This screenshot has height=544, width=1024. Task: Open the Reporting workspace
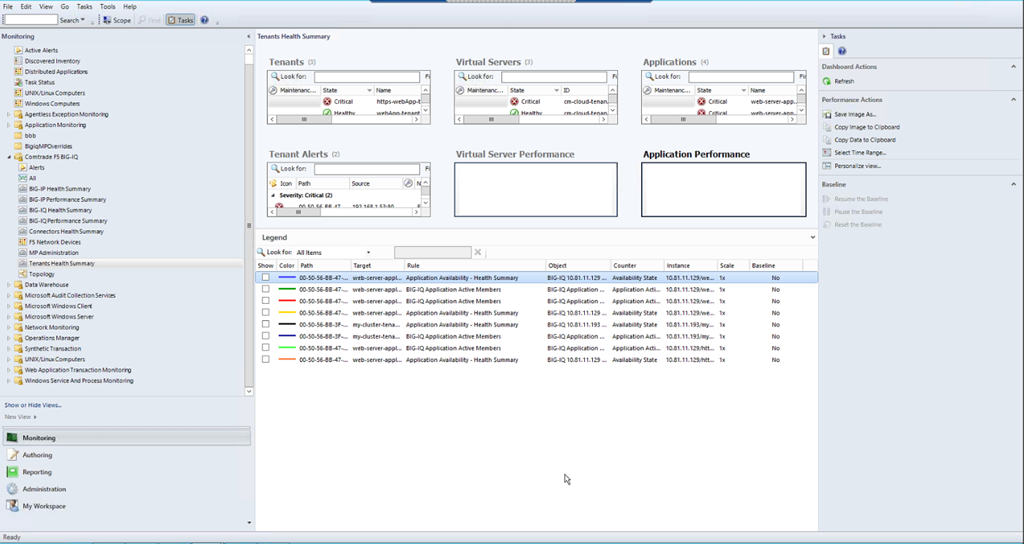pos(37,472)
